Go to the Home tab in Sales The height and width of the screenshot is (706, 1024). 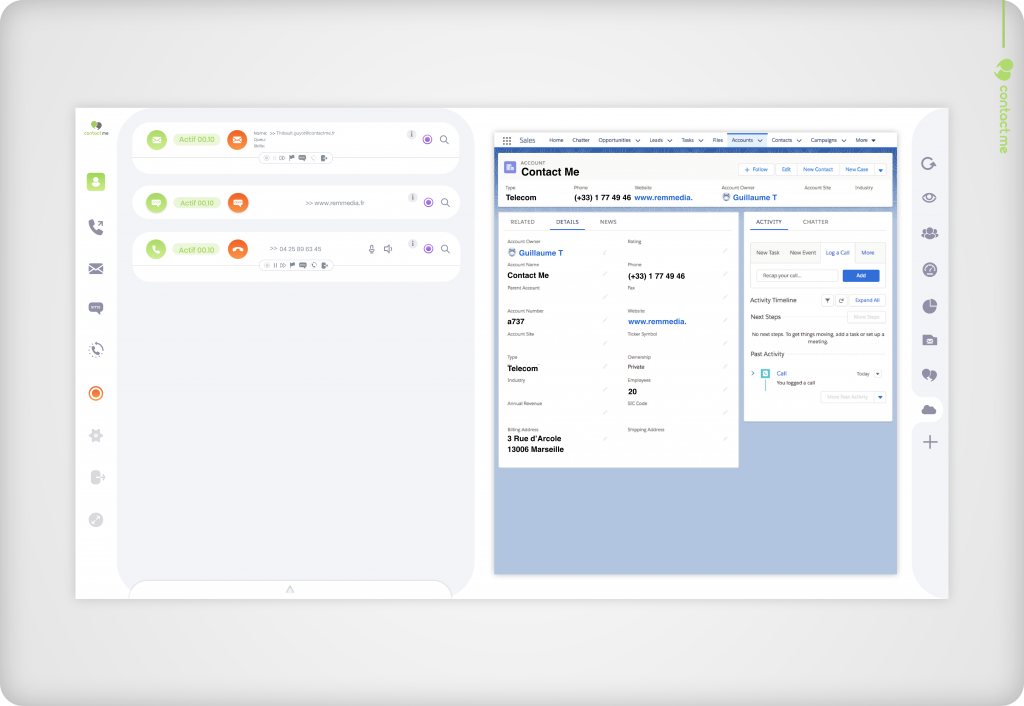pos(556,140)
